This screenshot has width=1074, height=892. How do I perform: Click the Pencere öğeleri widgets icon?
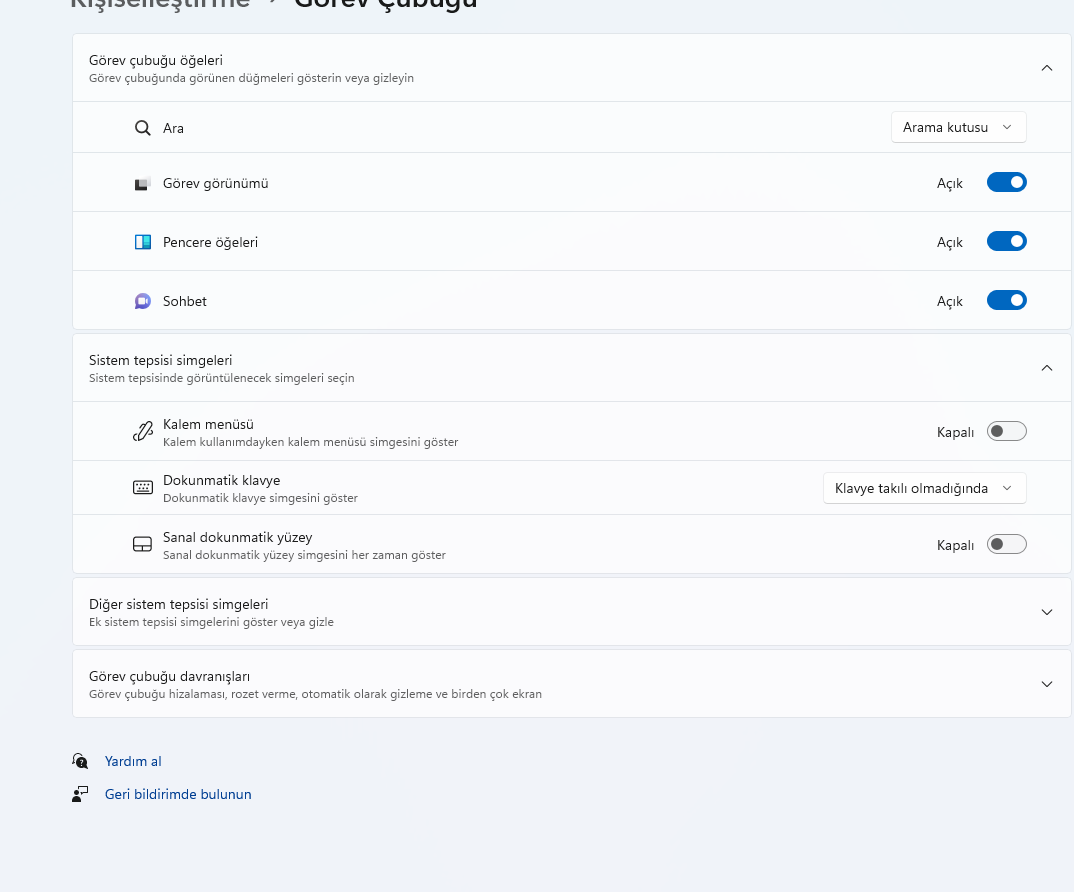(142, 242)
